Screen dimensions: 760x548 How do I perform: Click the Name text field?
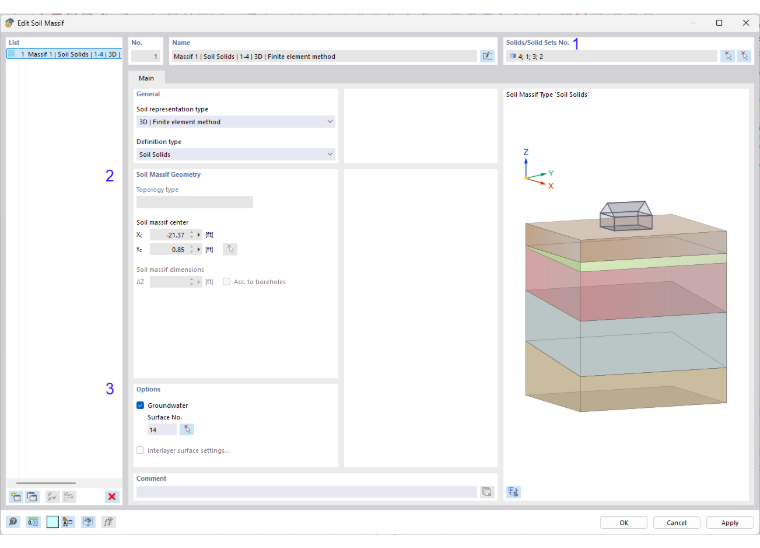tap(324, 56)
